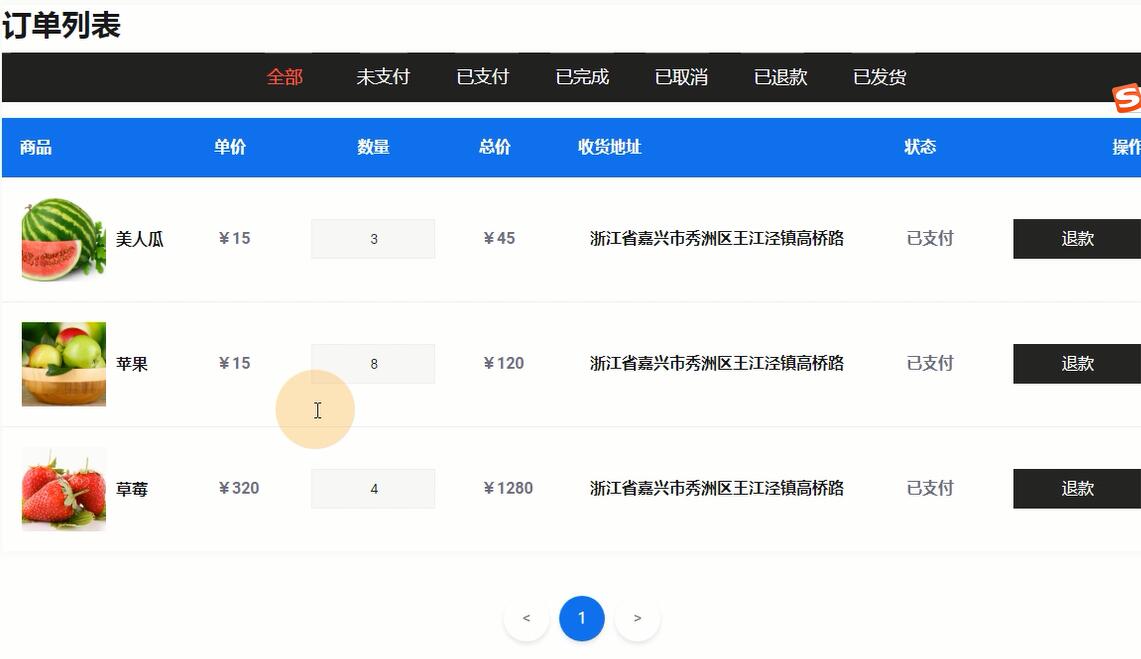
Task: Click the 商品 column header
Action: tap(36, 148)
